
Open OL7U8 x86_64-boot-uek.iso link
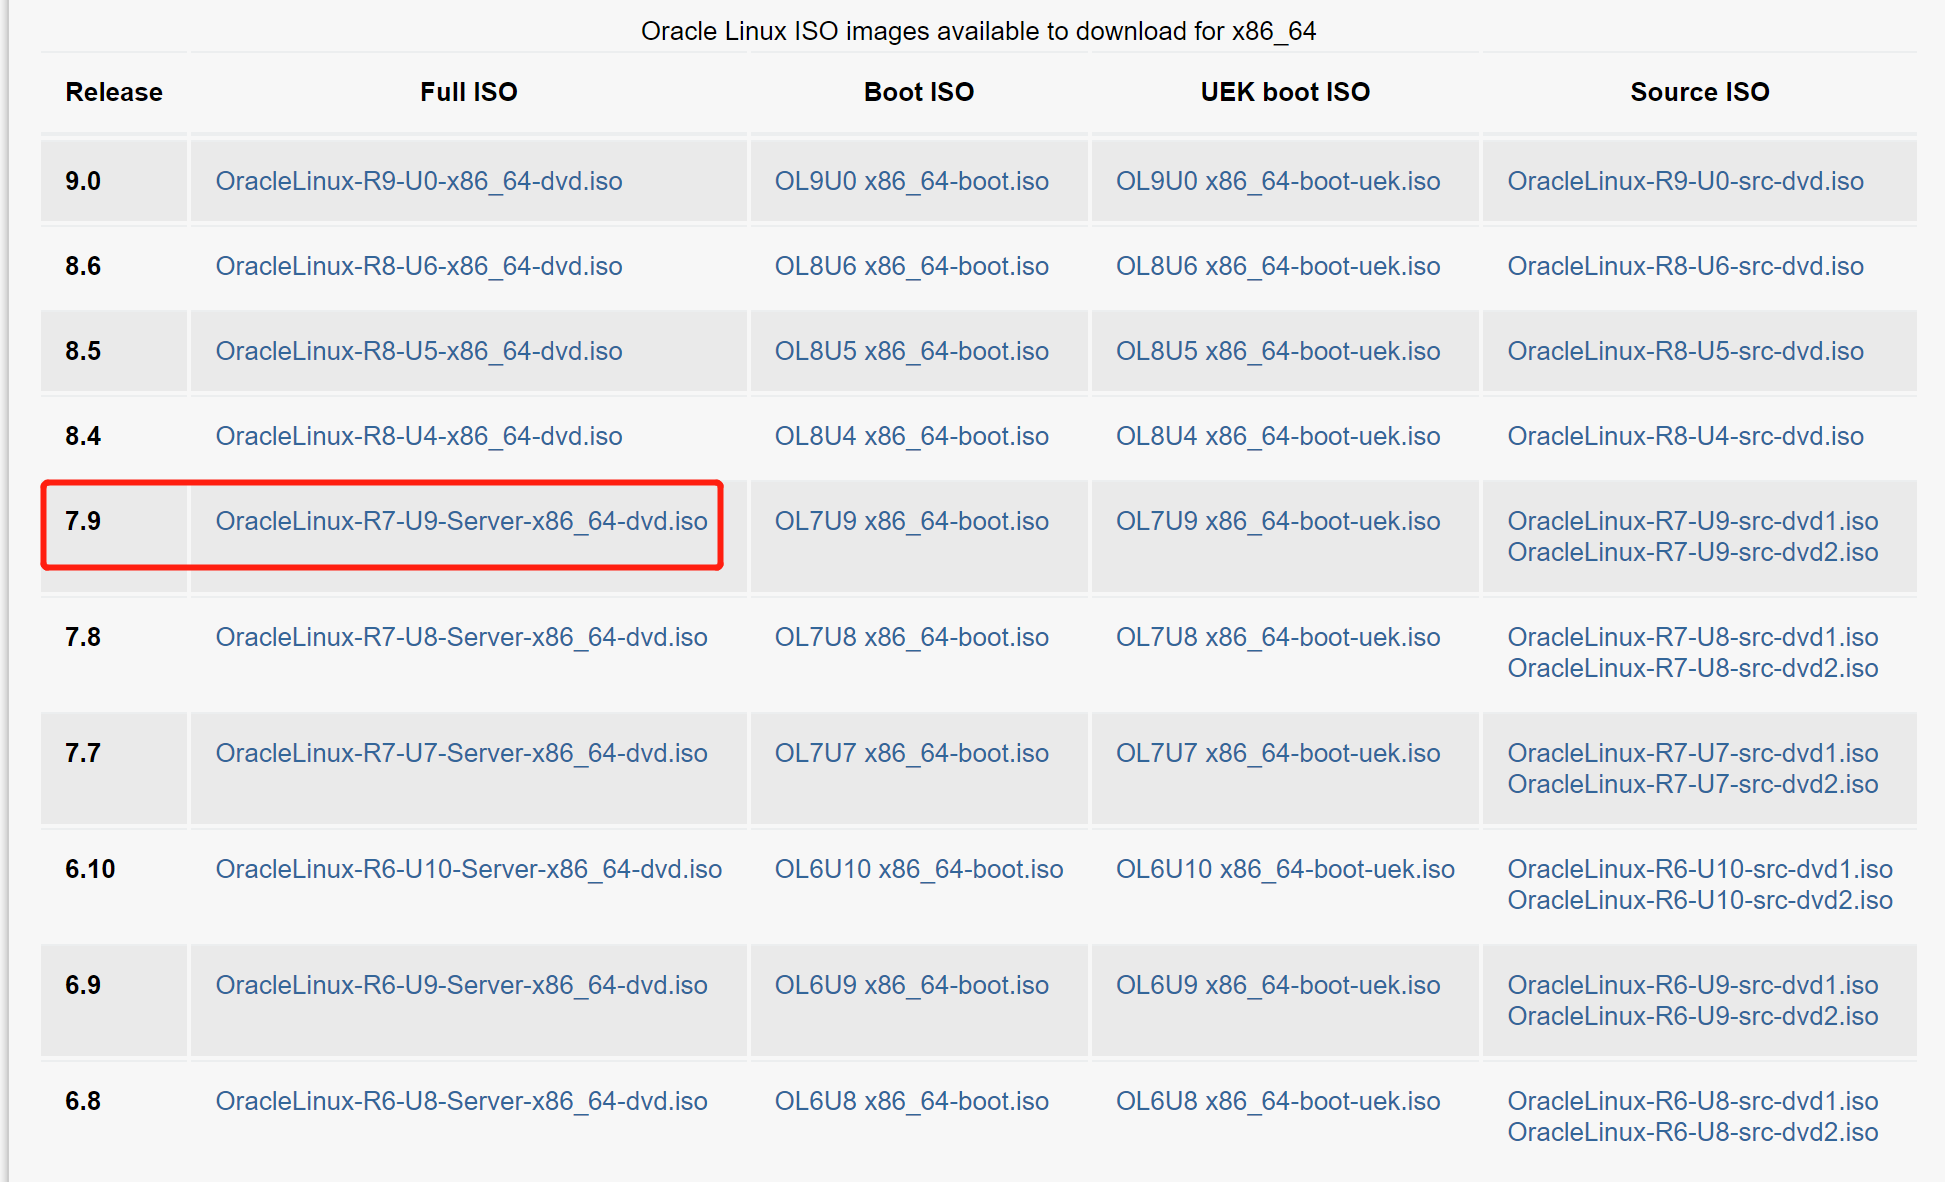(1277, 637)
